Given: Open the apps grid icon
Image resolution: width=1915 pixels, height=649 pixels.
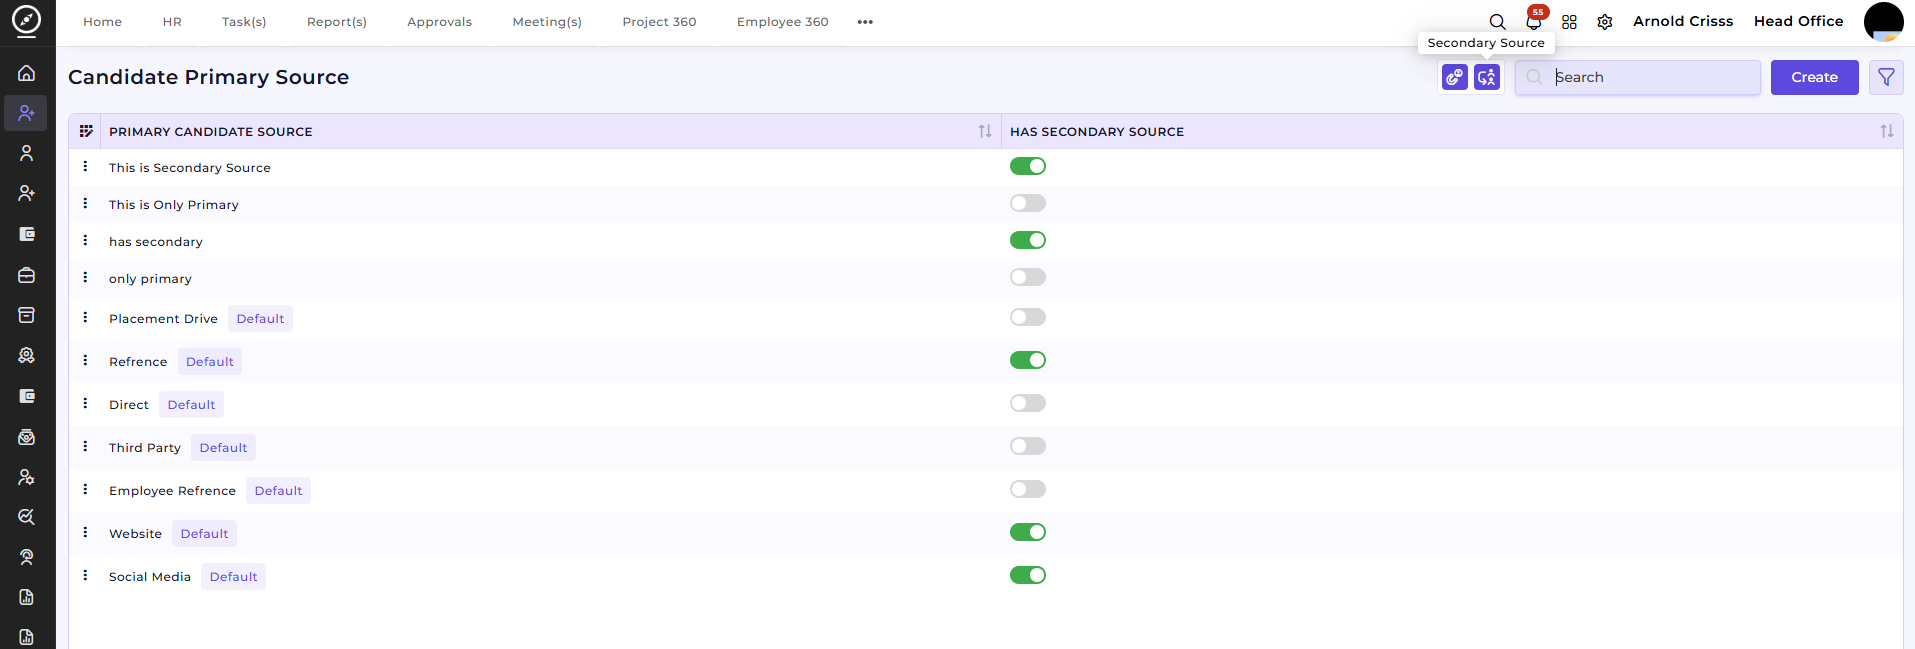Looking at the screenshot, I should click(1569, 22).
